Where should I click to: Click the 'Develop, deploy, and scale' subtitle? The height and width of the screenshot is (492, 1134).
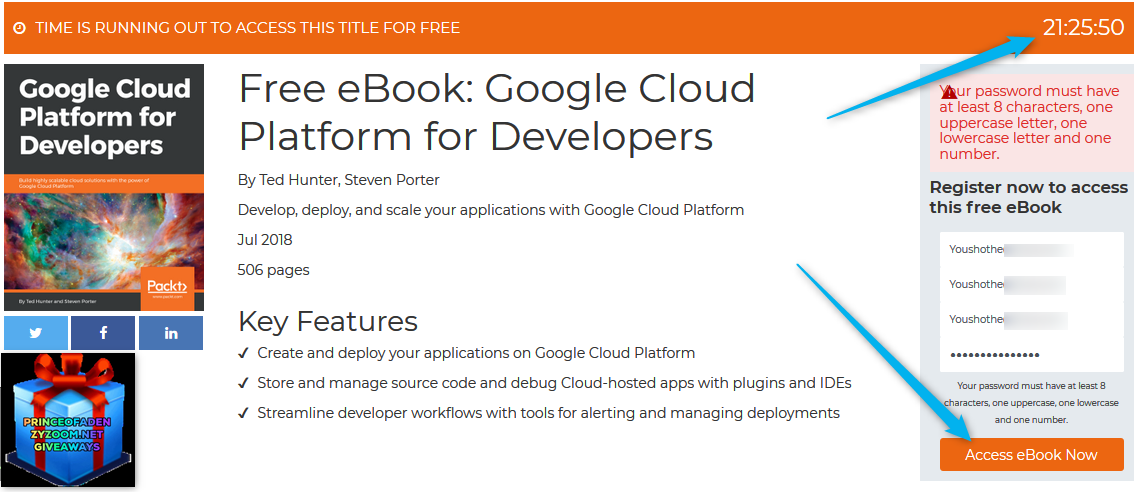(x=491, y=211)
